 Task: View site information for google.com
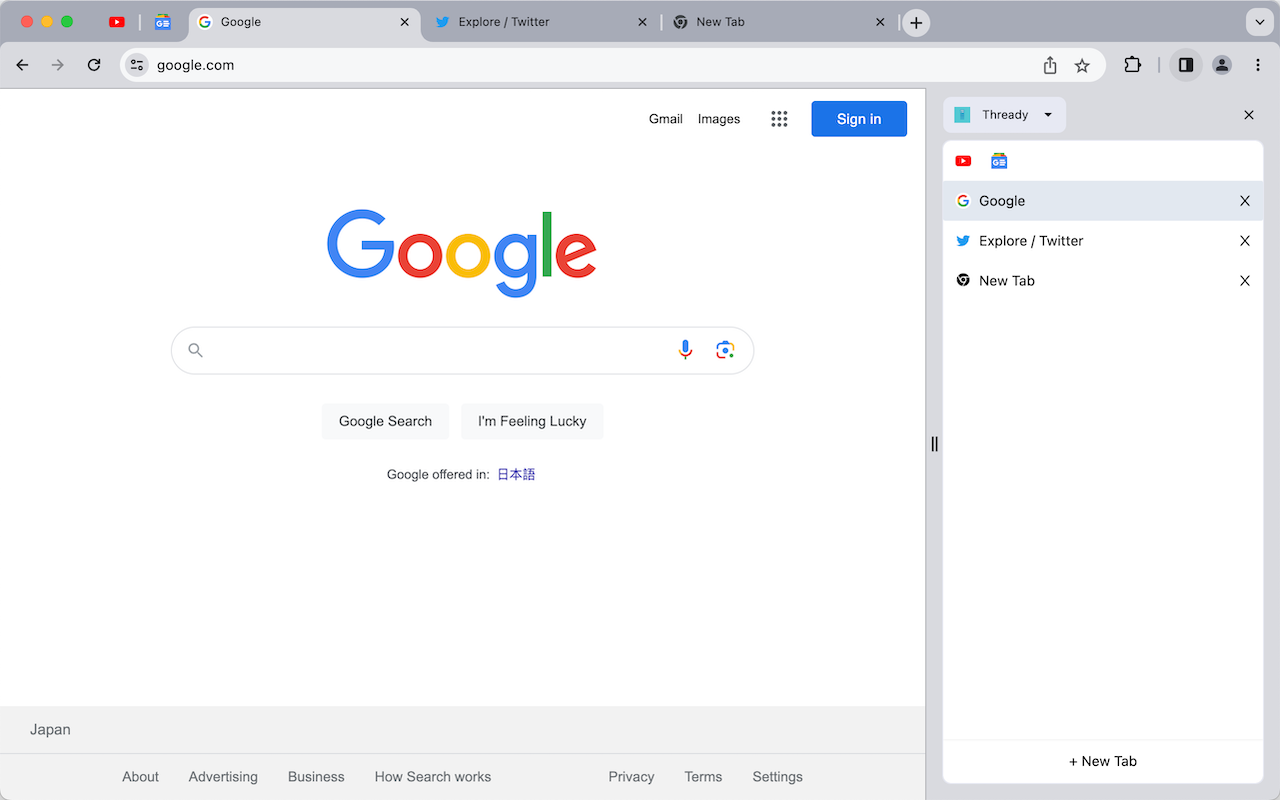137,65
